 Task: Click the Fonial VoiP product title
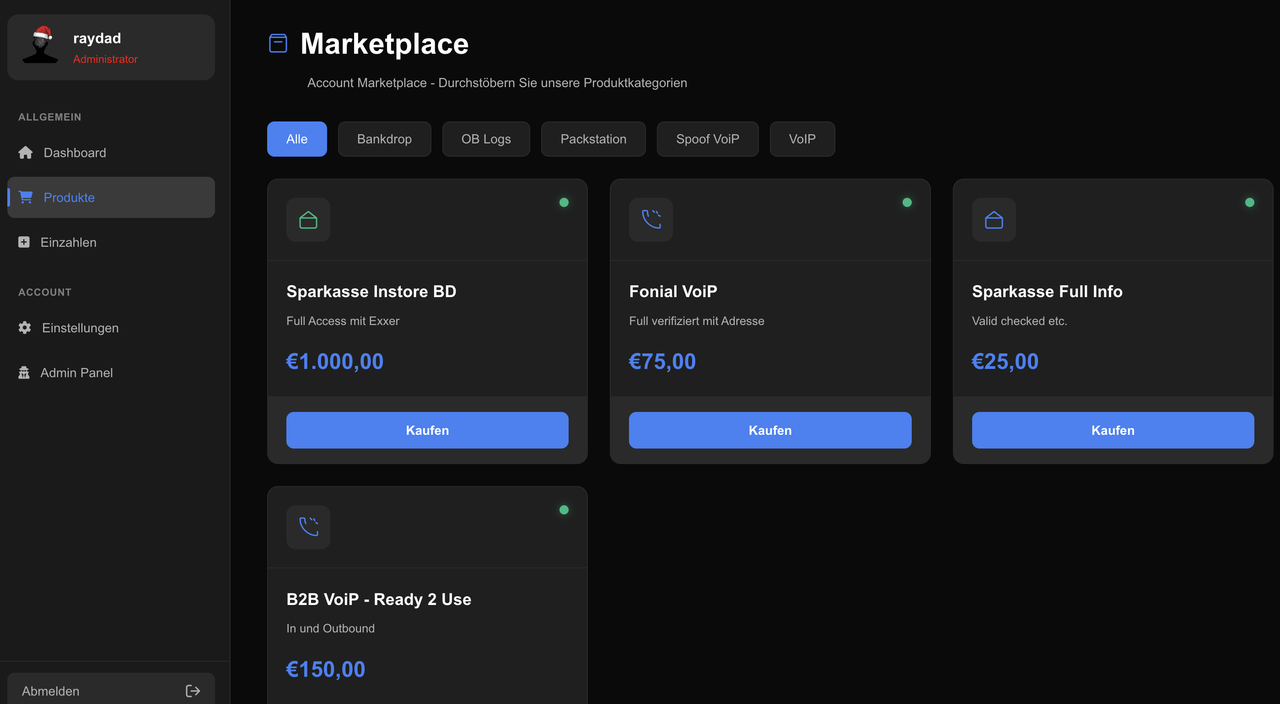pos(673,292)
